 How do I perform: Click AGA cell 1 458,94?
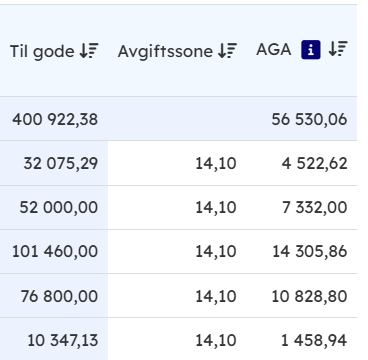[x=314, y=340]
